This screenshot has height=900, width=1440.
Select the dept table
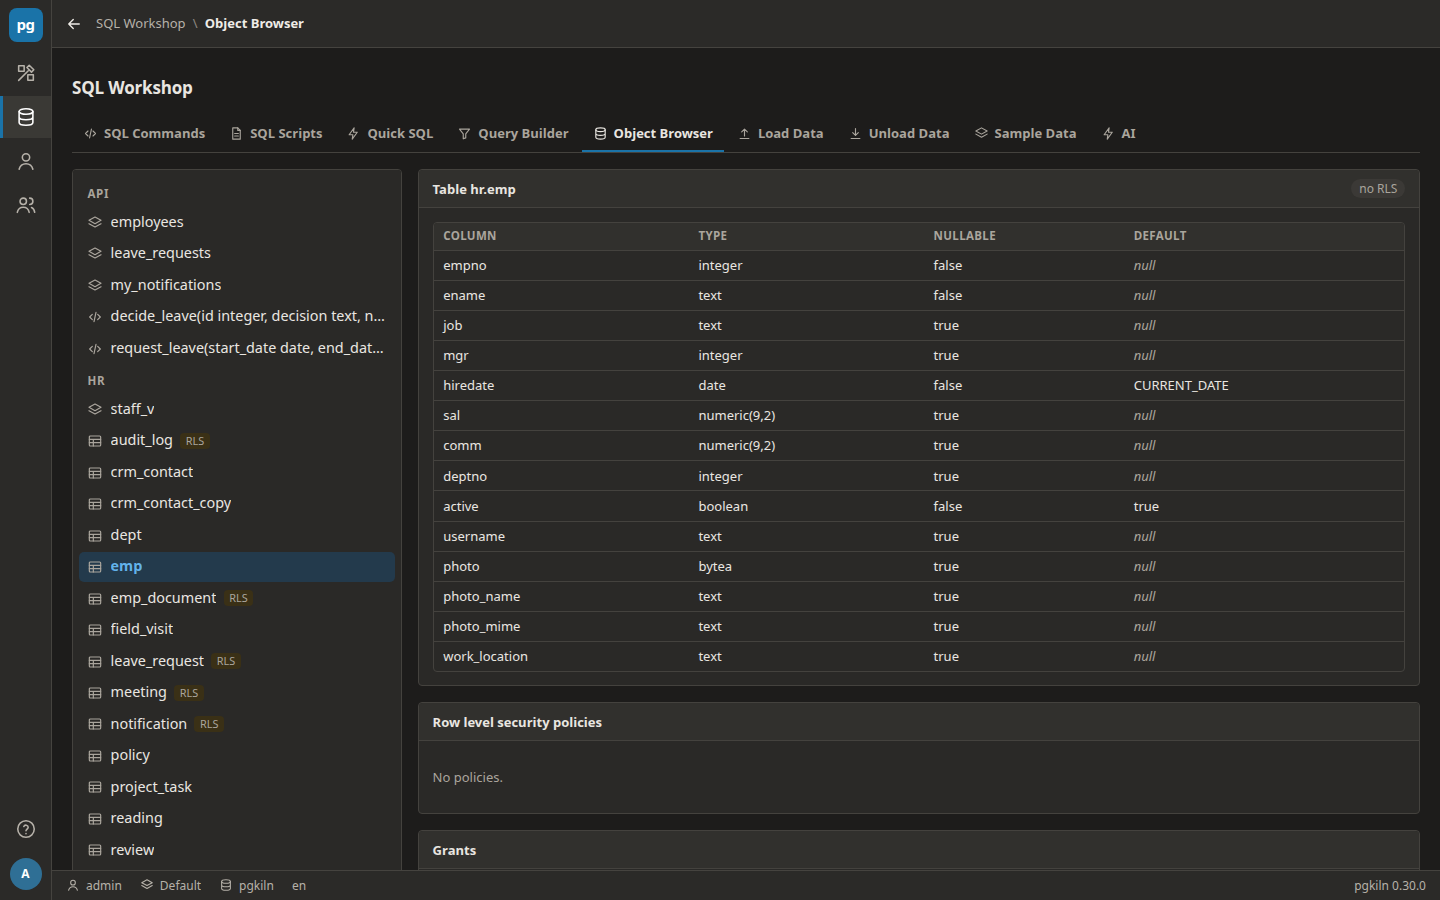click(237, 535)
